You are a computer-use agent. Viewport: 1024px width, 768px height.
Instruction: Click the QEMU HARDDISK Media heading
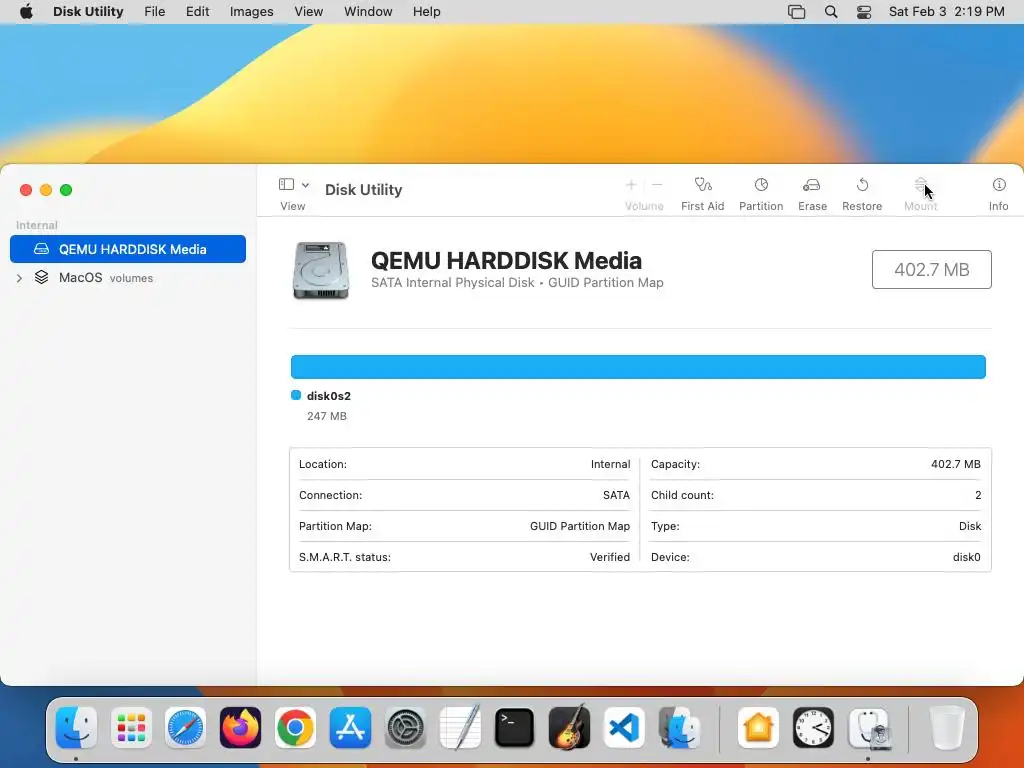coord(506,261)
